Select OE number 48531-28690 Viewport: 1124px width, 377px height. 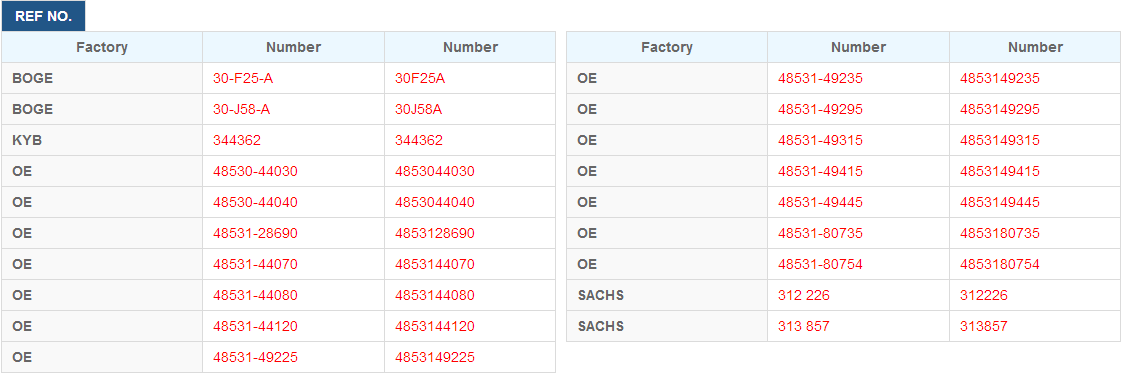point(255,233)
